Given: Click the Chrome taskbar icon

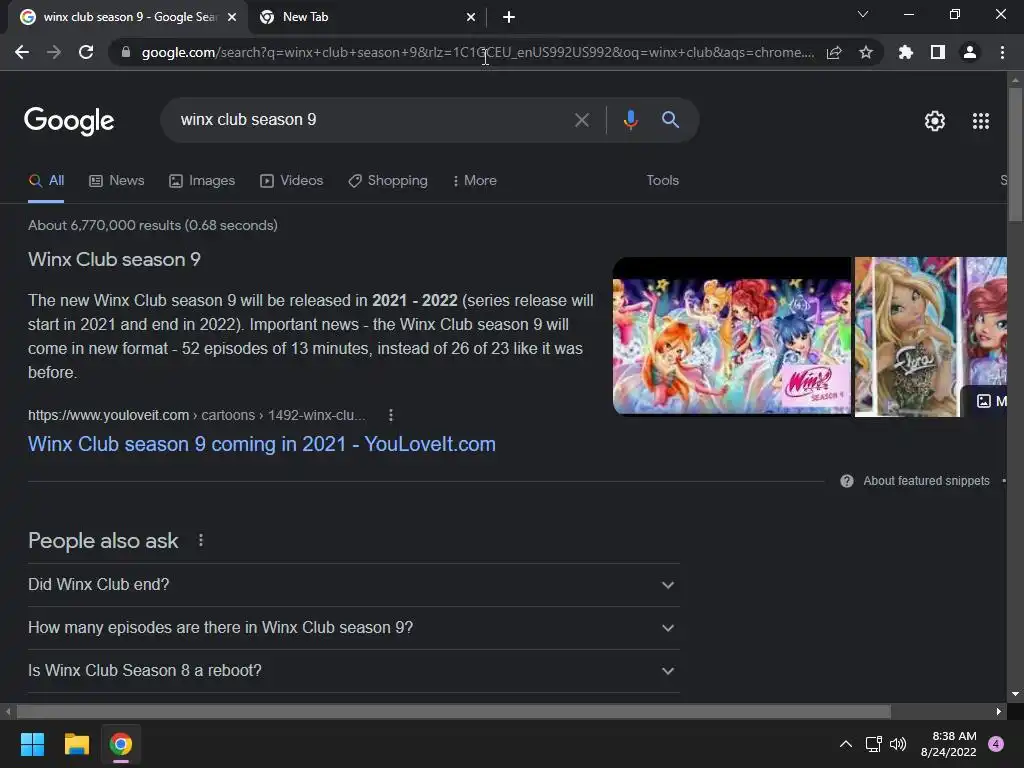Looking at the screenshot, I should (x=121, y=744).
